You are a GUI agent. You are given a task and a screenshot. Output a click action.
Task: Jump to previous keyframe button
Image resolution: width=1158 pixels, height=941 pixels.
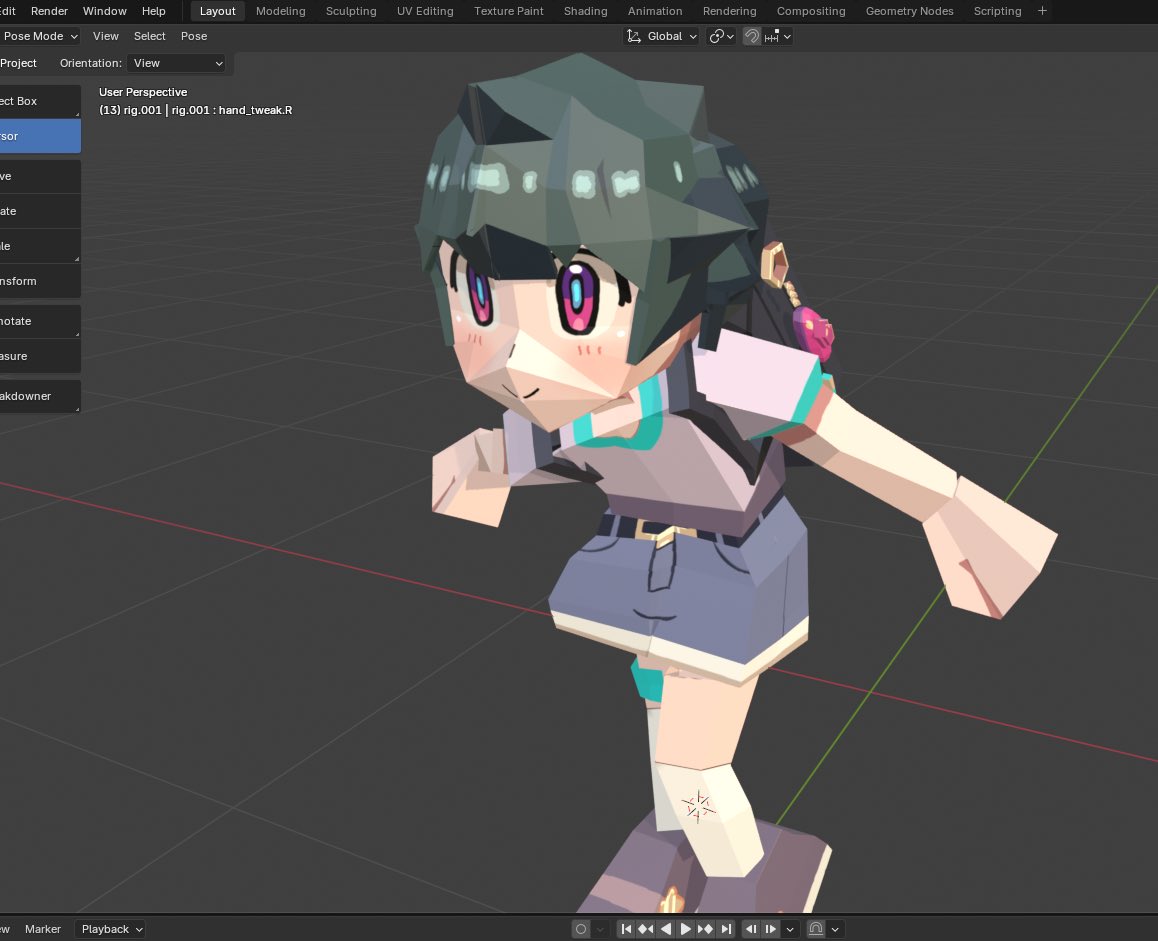pyautogui.click(x=645, y=929)
